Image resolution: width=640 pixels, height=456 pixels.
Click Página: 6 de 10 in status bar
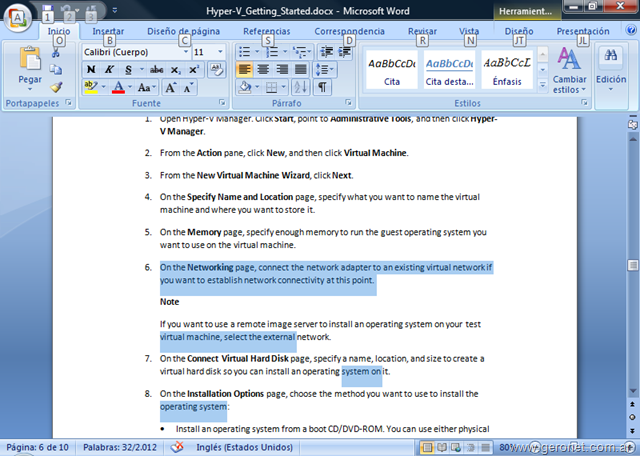(x=37, y=447)
